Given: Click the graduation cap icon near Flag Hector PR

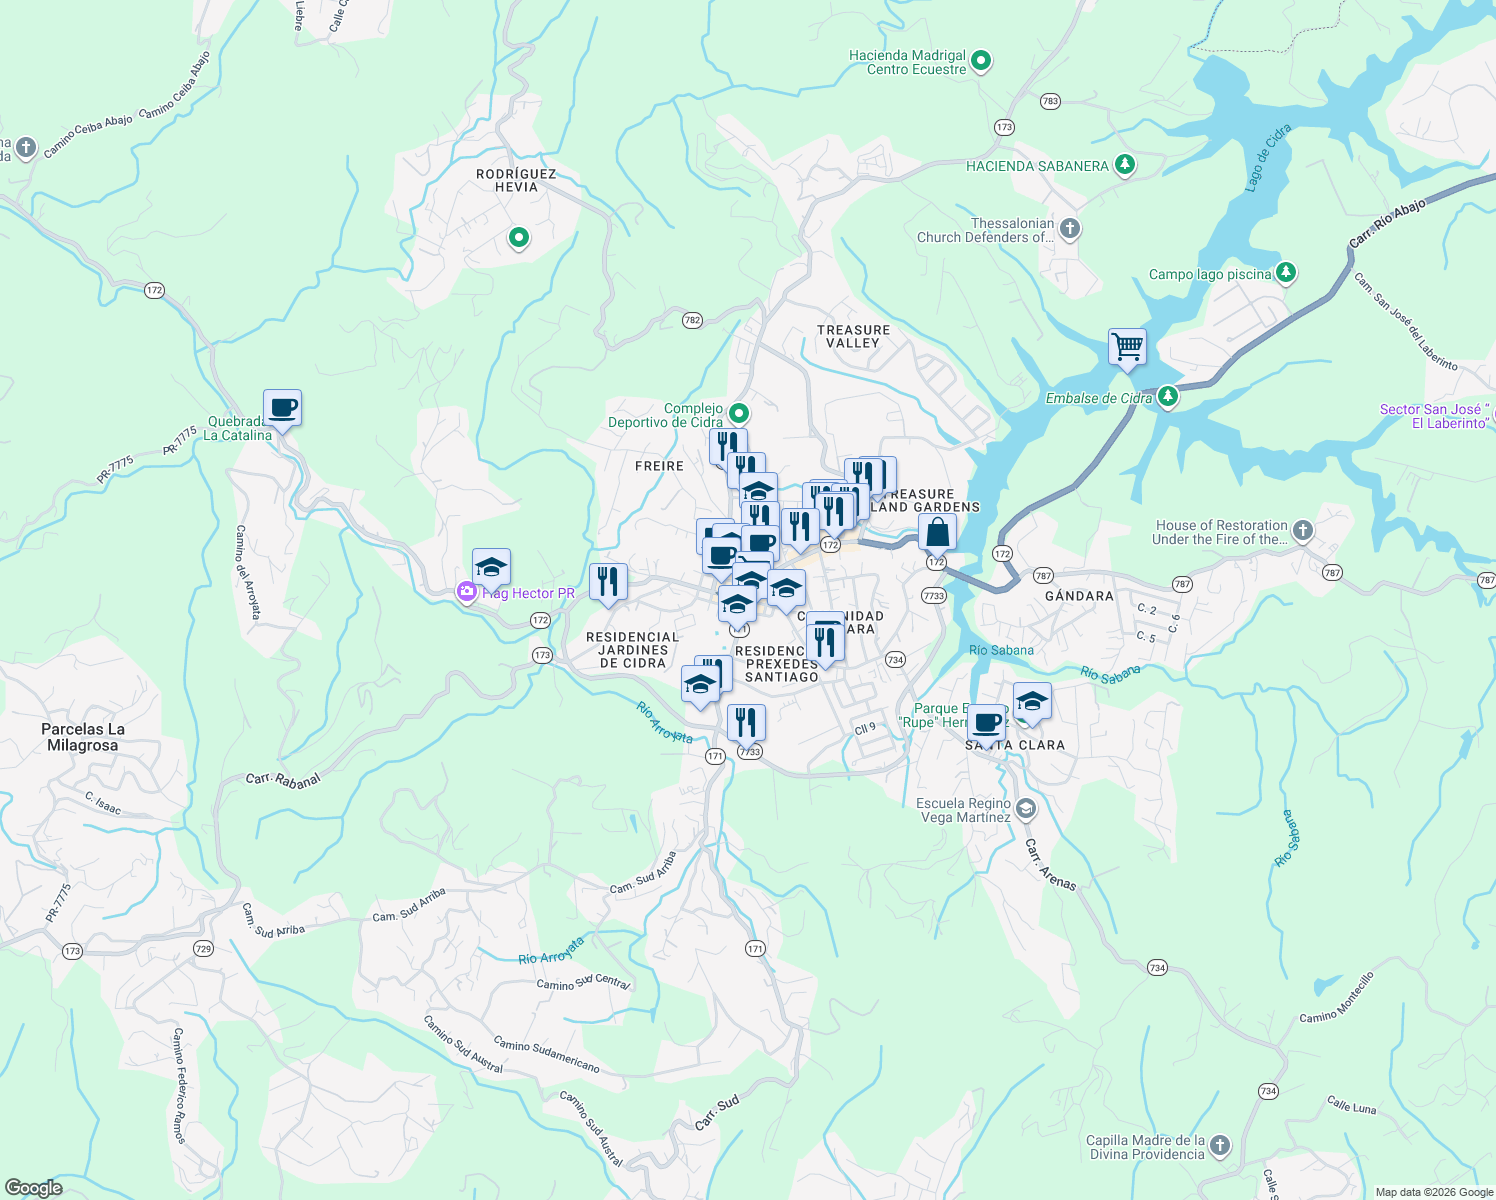Looking at the screenshot, I should (x=491, y=566).
